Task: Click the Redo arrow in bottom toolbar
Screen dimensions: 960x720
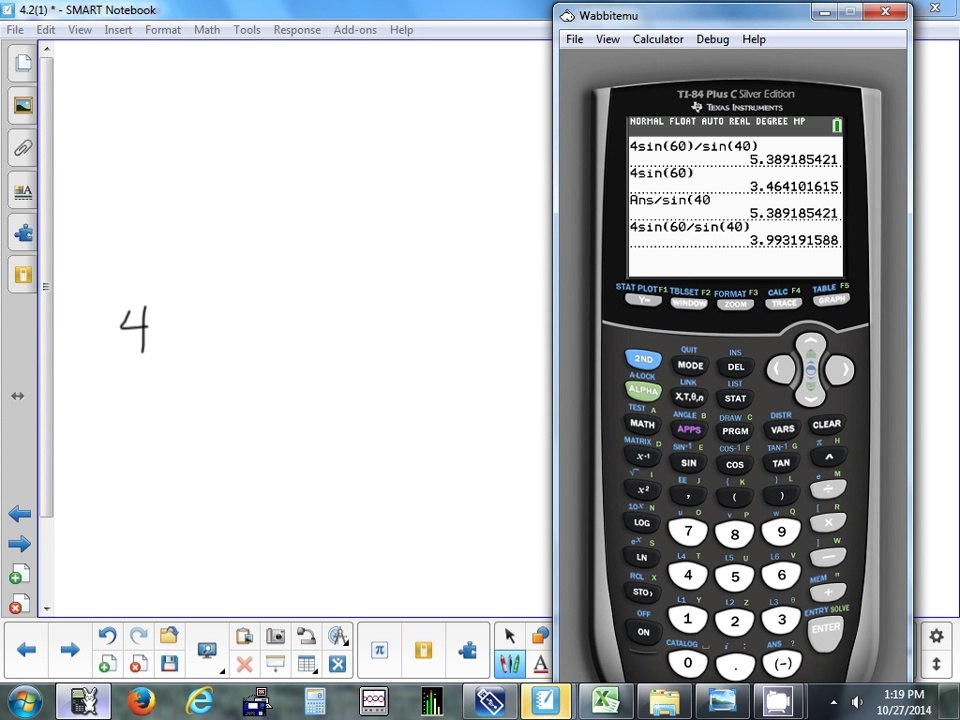Action: (138, 636)
